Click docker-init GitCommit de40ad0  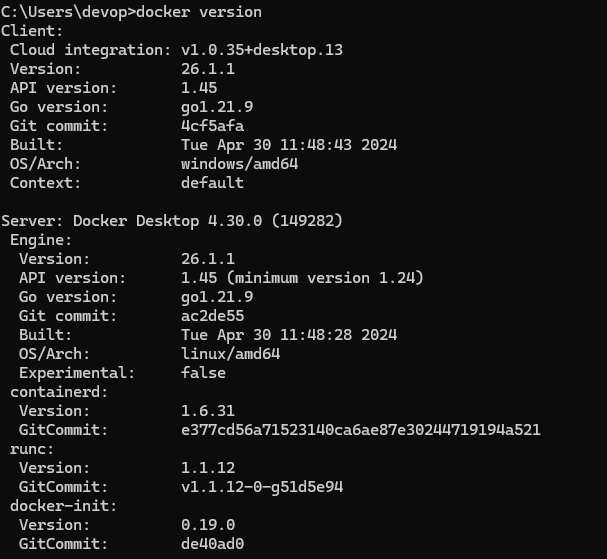213,544
